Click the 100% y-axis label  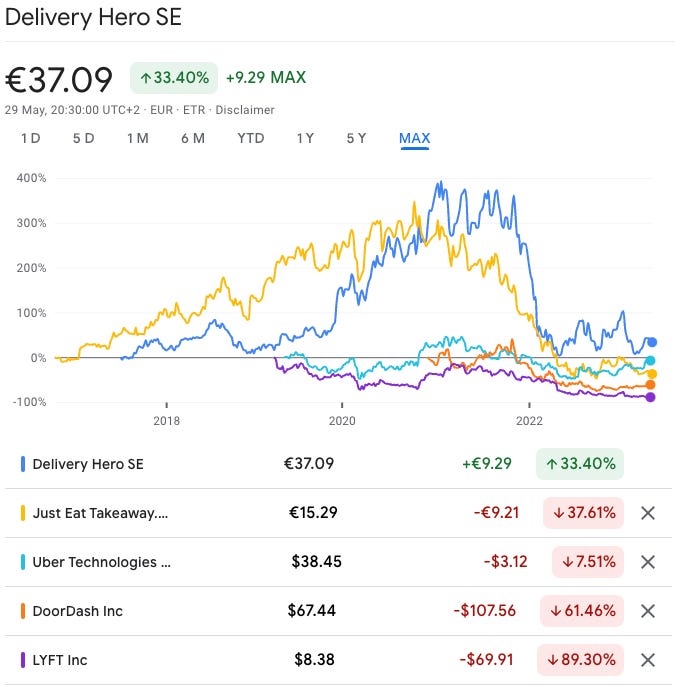point(31,313)
